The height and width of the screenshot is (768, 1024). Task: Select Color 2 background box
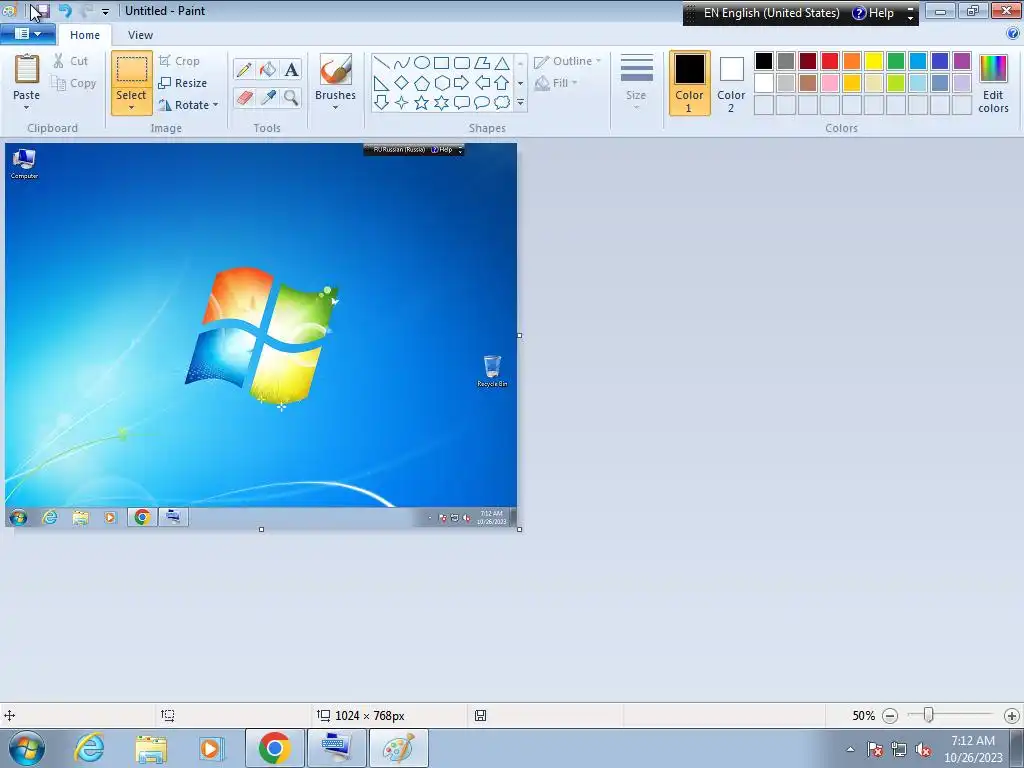coord(731,84)
